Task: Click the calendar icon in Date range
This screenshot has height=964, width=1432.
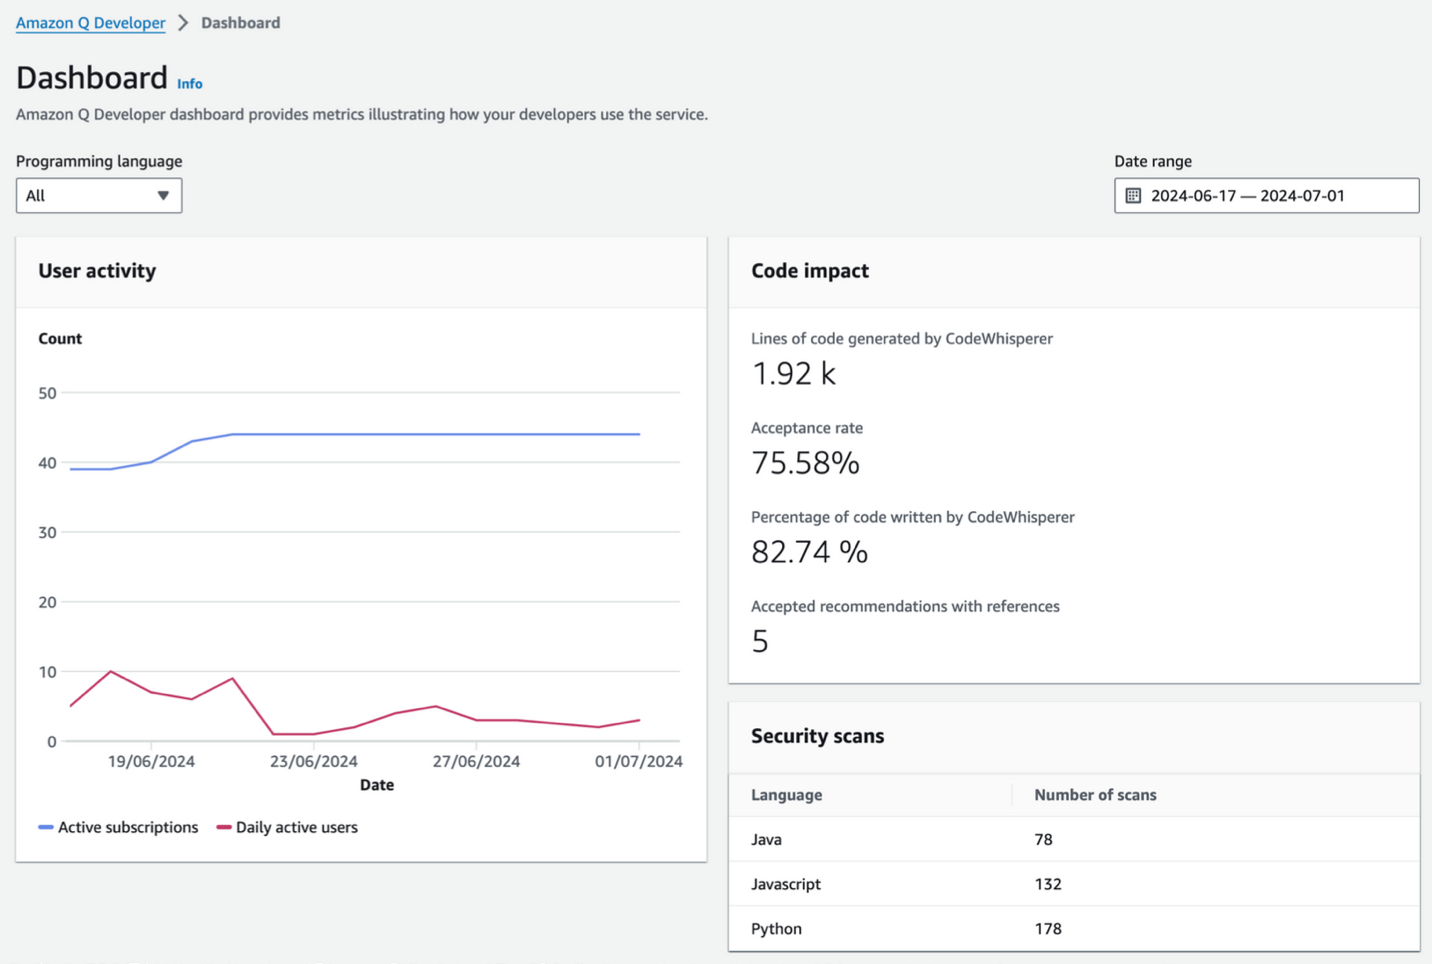Action: 1133,196
